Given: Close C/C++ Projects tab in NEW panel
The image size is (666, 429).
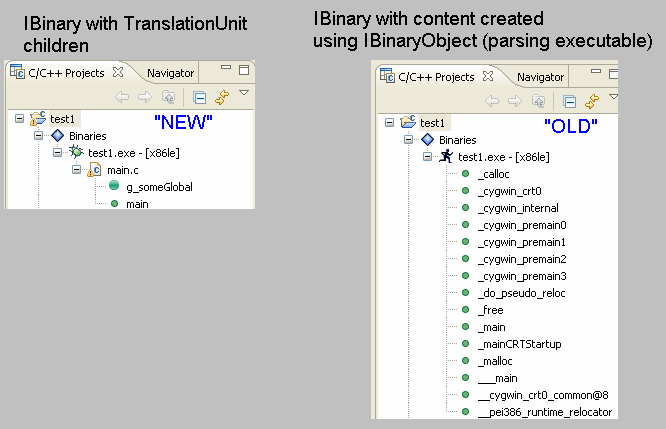Looking at the screenshot, I should coord(118,73).
